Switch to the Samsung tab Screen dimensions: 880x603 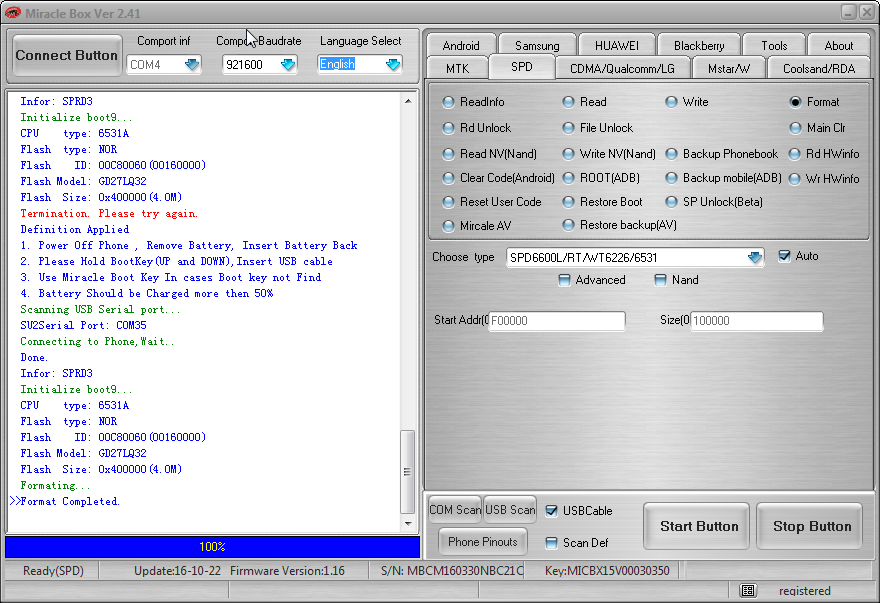pyautogui.click(x=537, y=45)
